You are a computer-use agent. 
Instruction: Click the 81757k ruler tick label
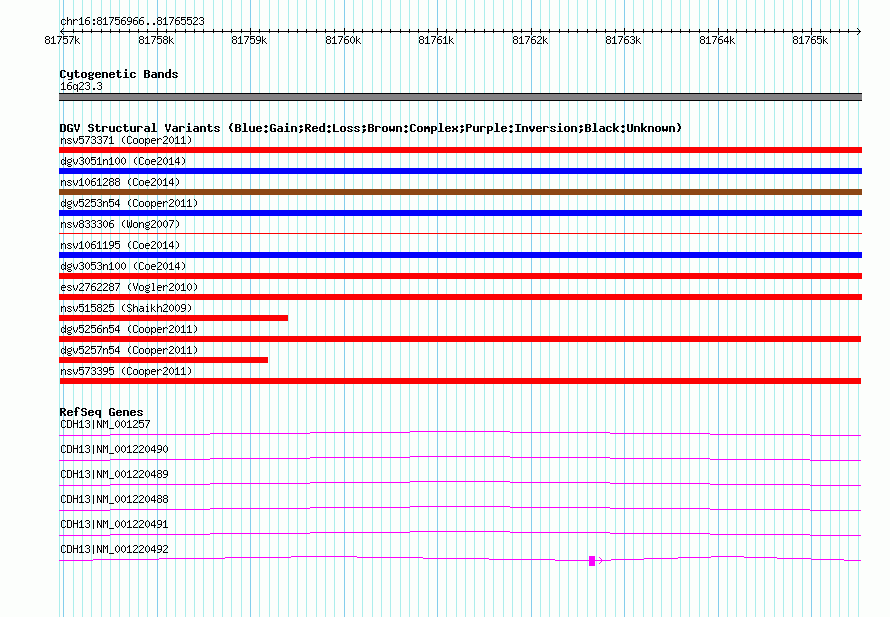pos(62,40)
